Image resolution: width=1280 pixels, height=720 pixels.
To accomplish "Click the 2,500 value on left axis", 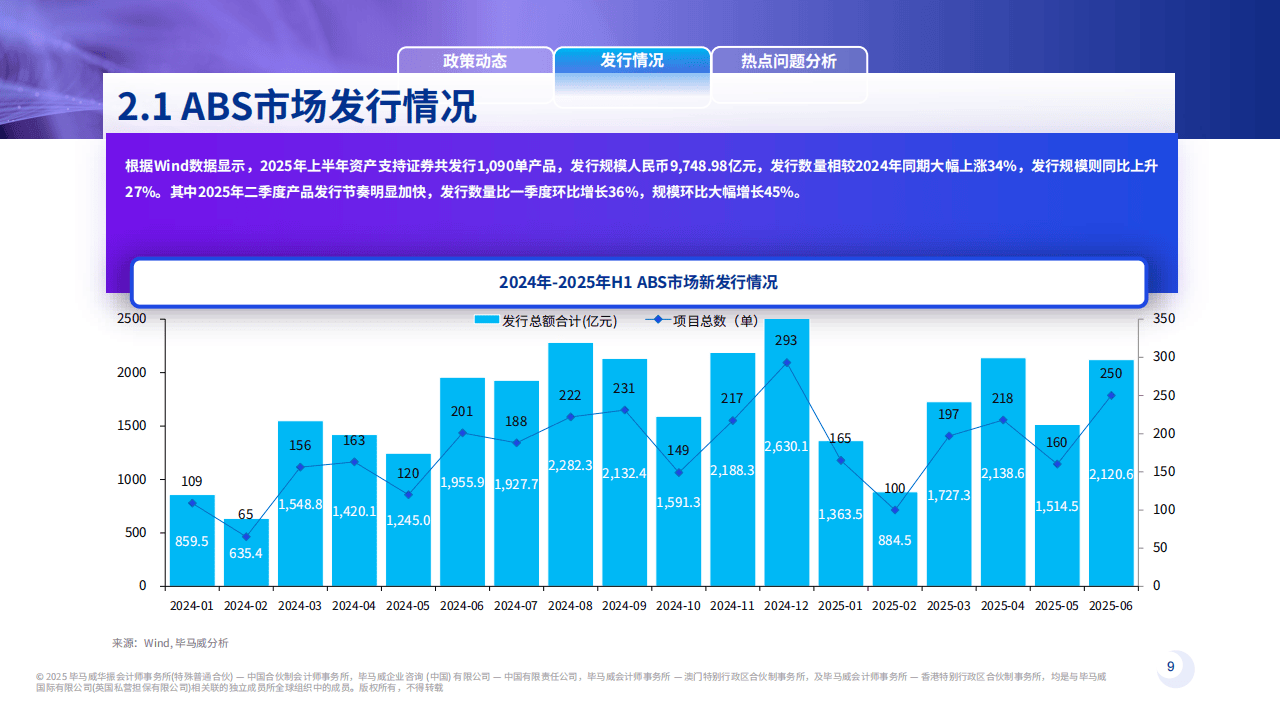I will click(134, 319).
